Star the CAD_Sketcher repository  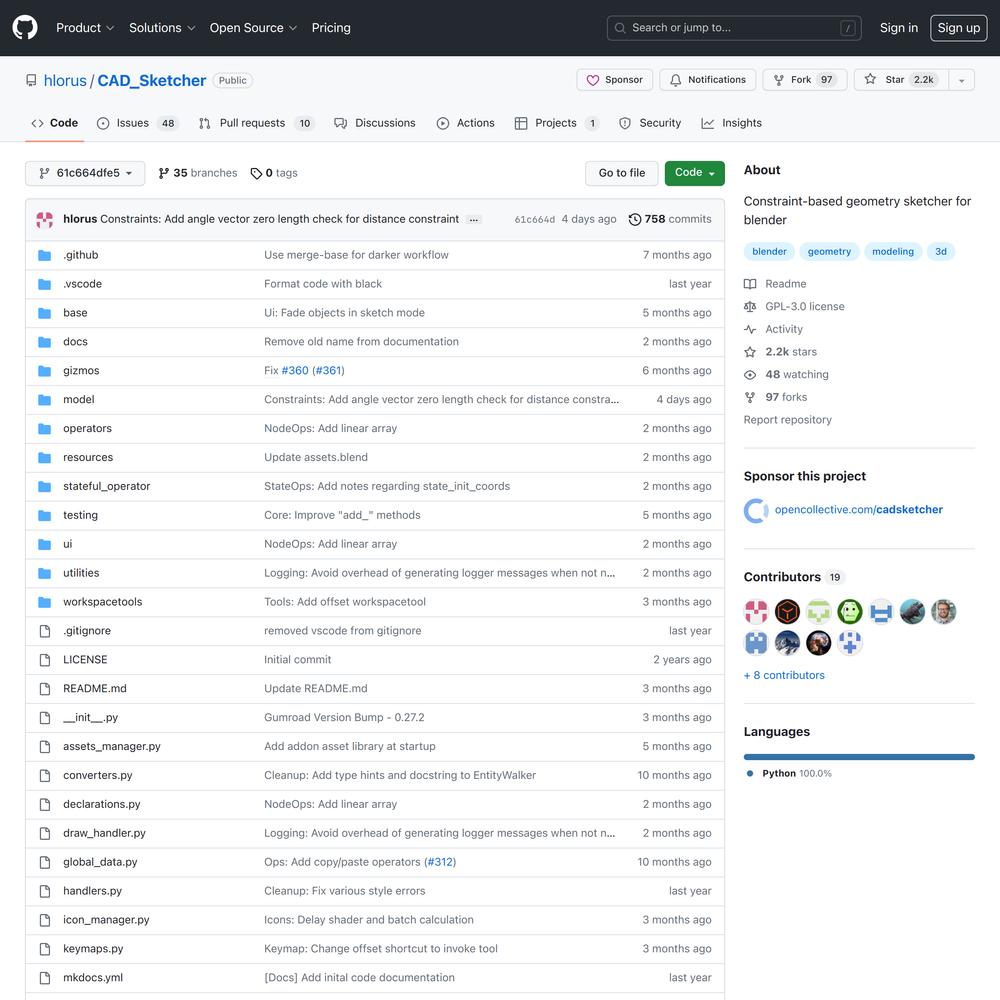click(901, 80)
